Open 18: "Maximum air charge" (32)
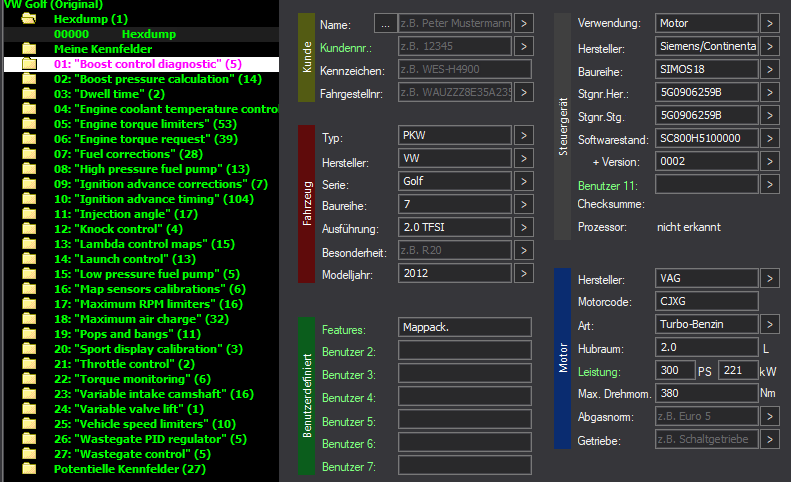 click(141, 319)
